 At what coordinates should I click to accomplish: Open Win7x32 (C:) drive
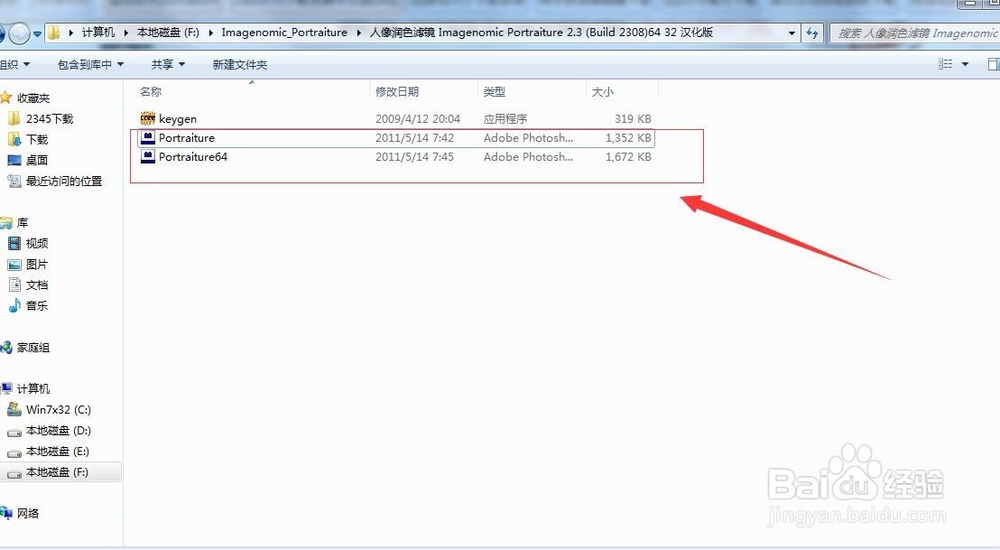[58, 410]
